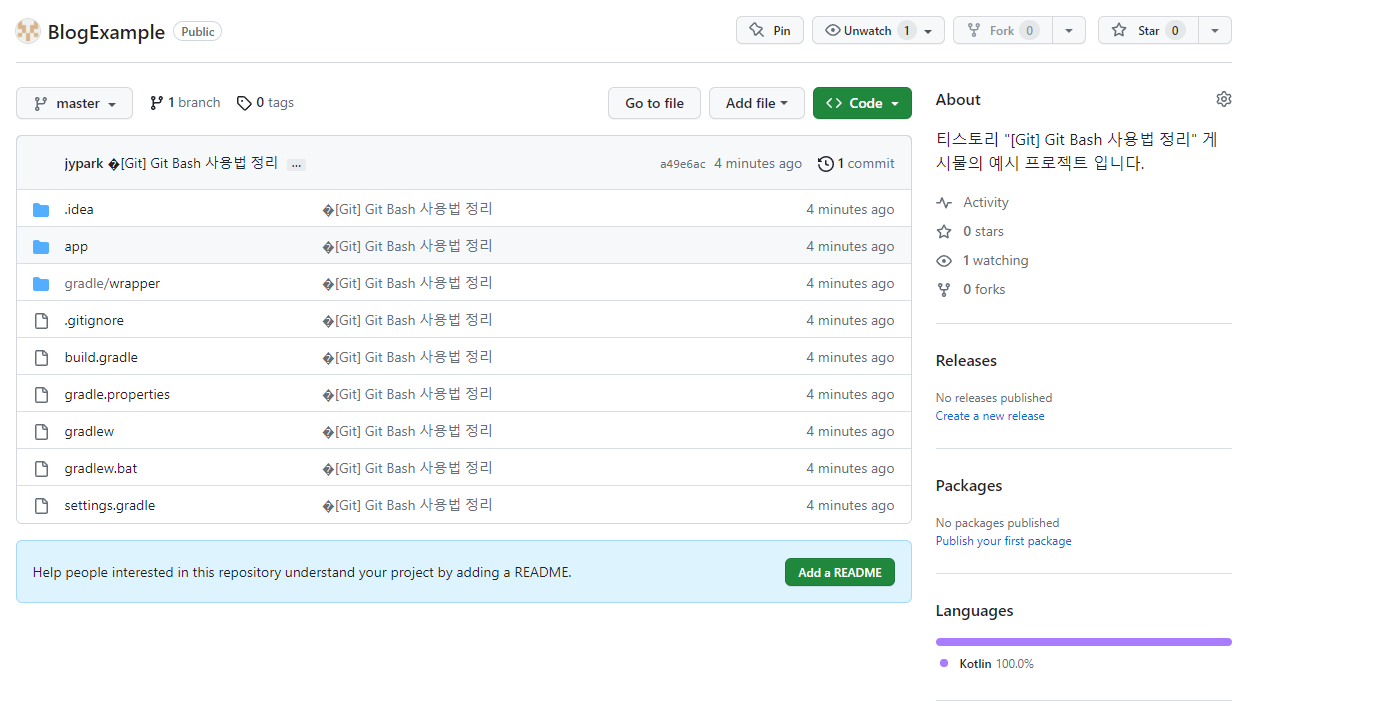The width and height of the screenshot is (1383, 704).
Task: Click Go to file button
Action: 654,103
